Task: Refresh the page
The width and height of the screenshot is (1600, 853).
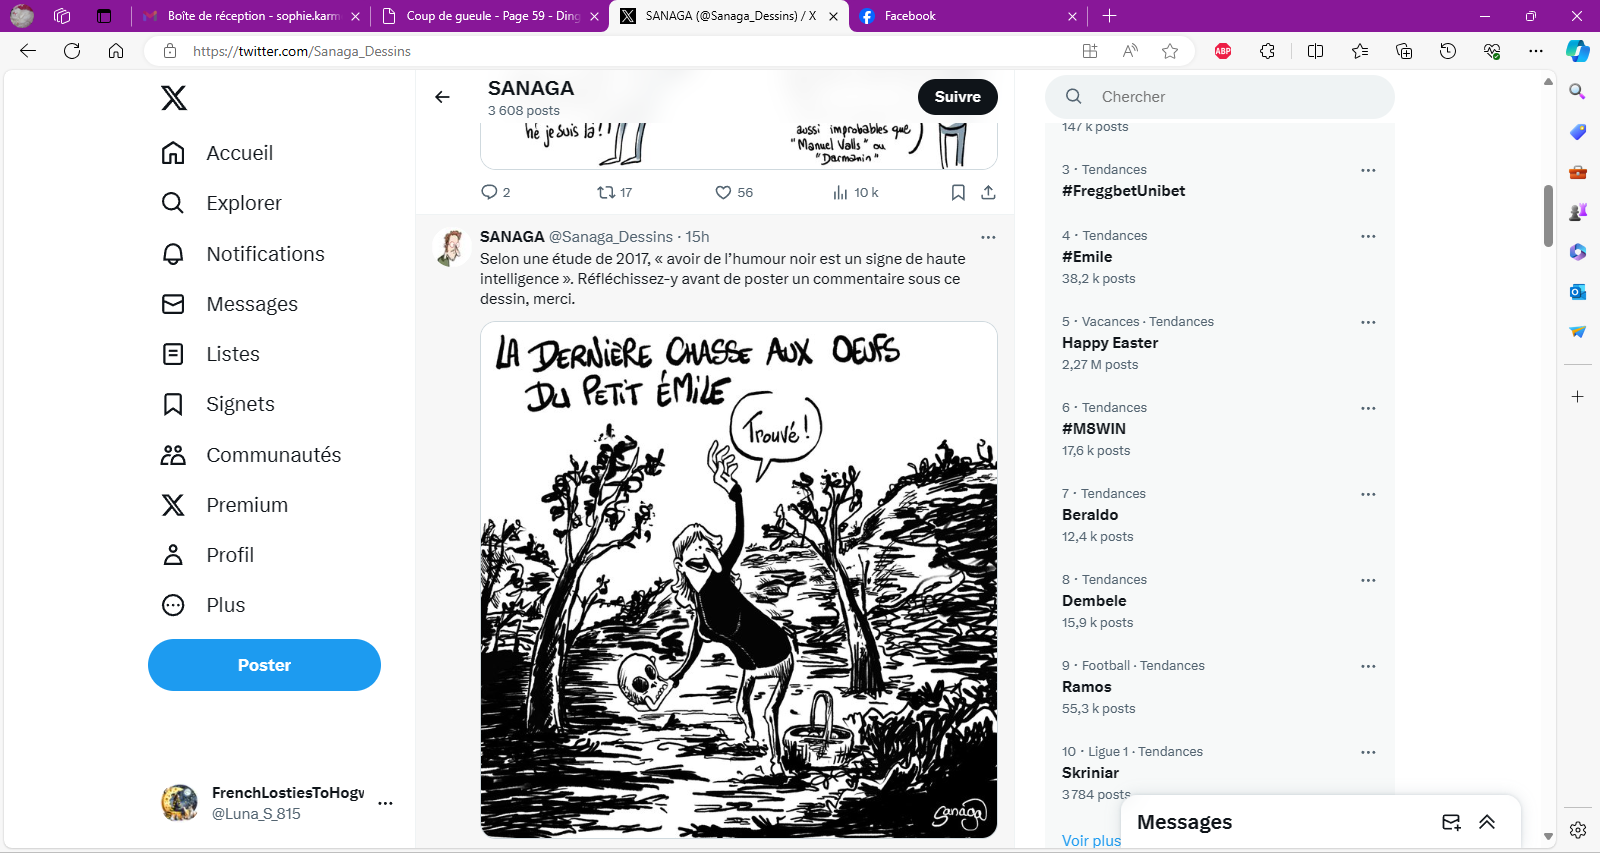Action: [72, 51]
